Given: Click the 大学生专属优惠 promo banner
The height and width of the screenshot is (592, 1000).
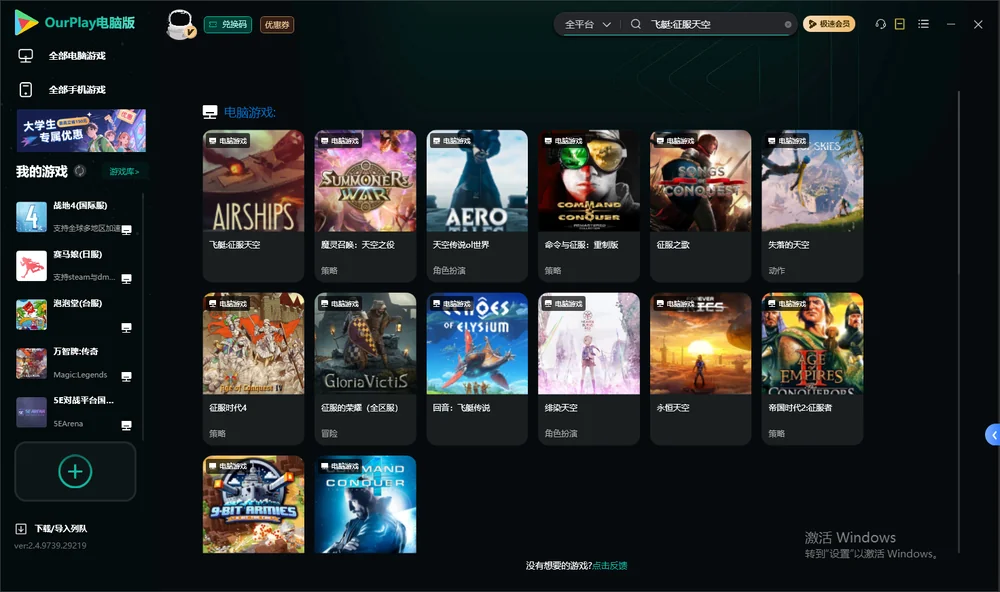Looking at the screenshot, I should 81,130.
